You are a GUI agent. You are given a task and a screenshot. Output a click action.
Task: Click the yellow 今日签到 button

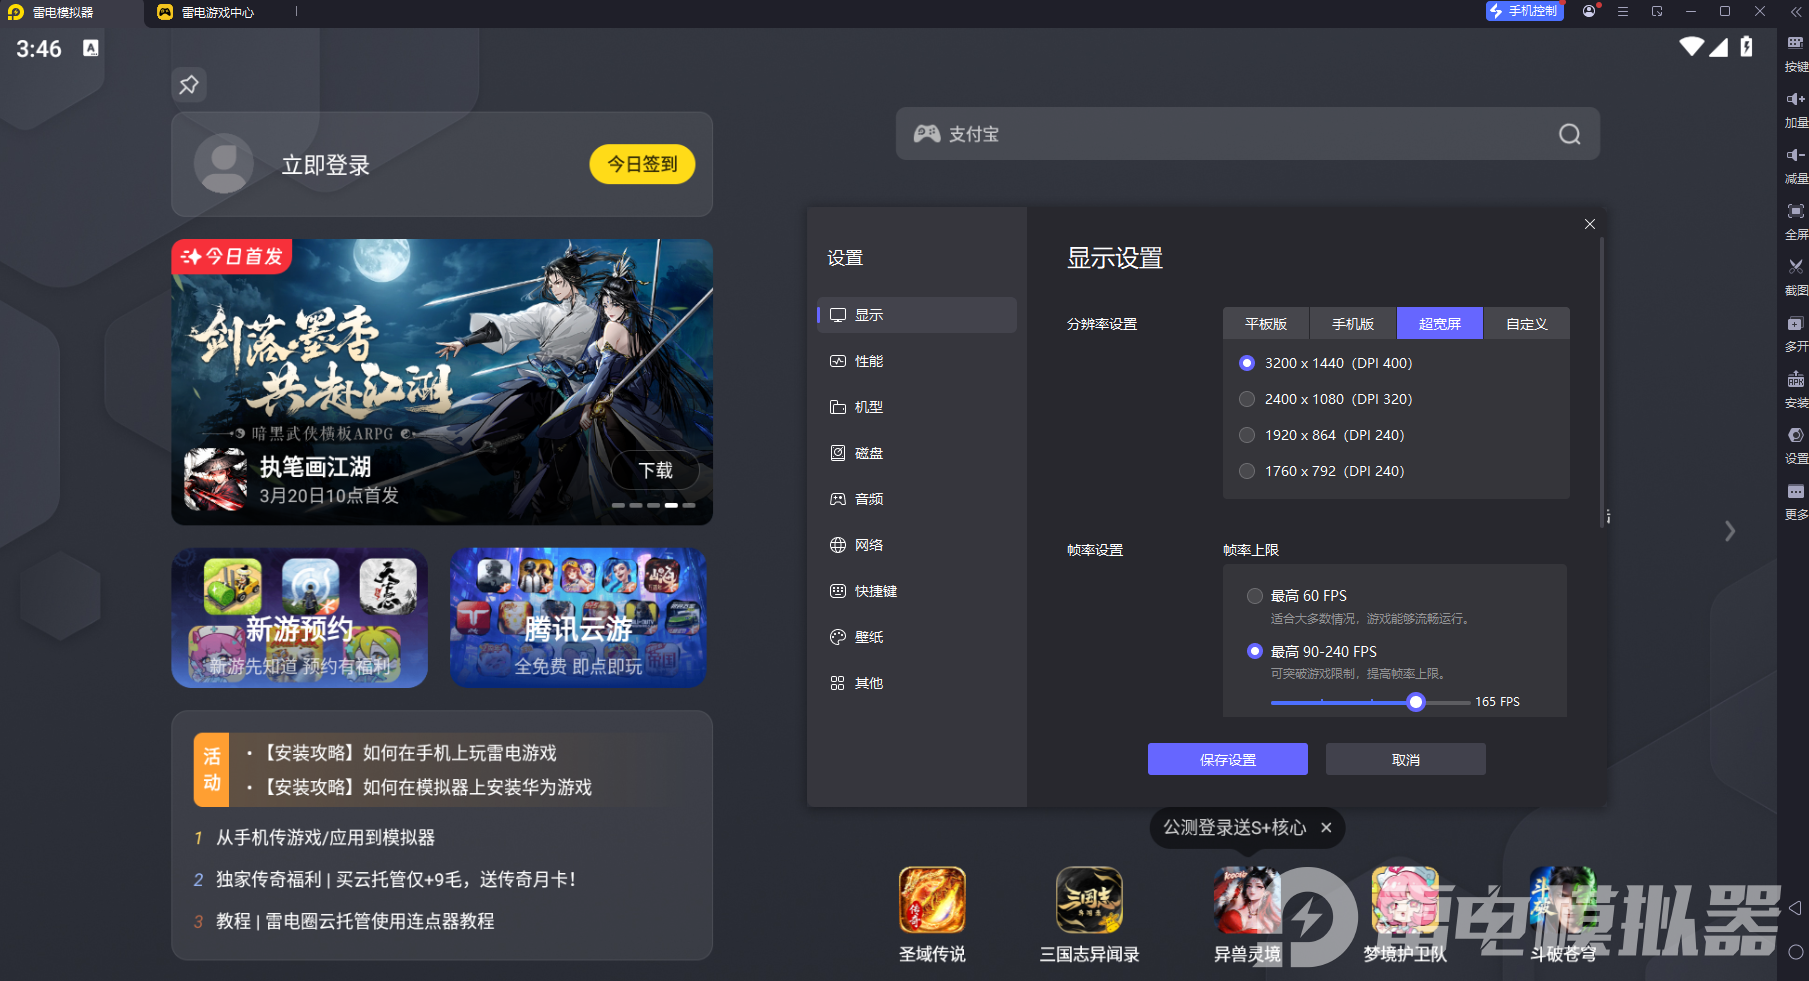[x=643, y=164]
